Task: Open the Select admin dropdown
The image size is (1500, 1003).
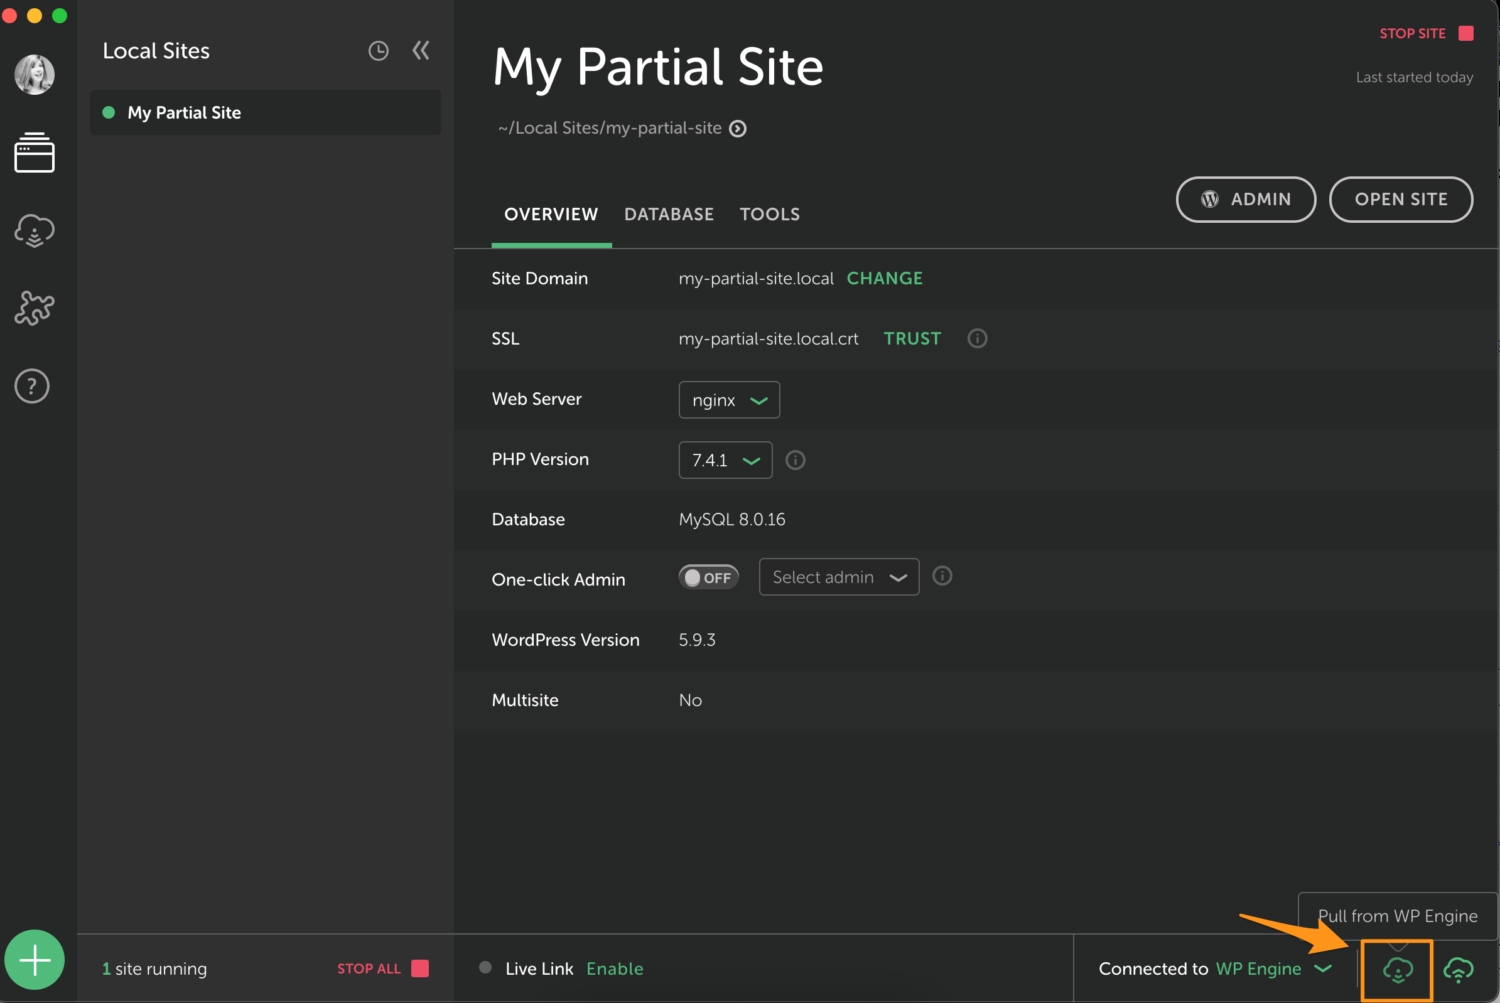Action: click(838, 577)
